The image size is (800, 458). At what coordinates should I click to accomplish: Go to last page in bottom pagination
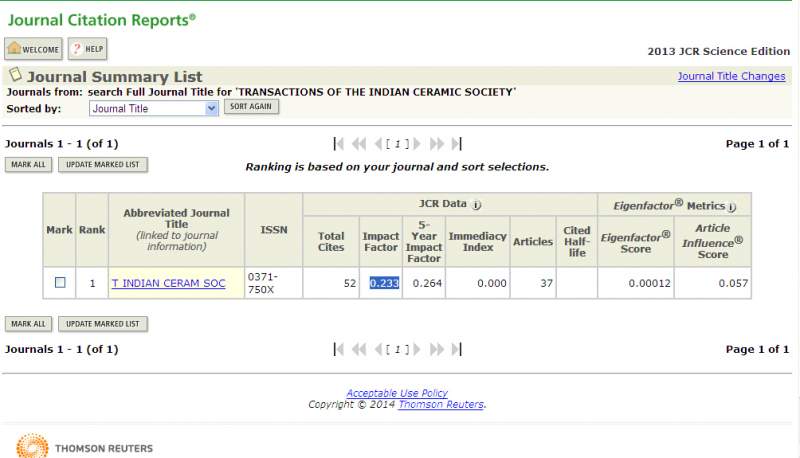click(457, 349)
